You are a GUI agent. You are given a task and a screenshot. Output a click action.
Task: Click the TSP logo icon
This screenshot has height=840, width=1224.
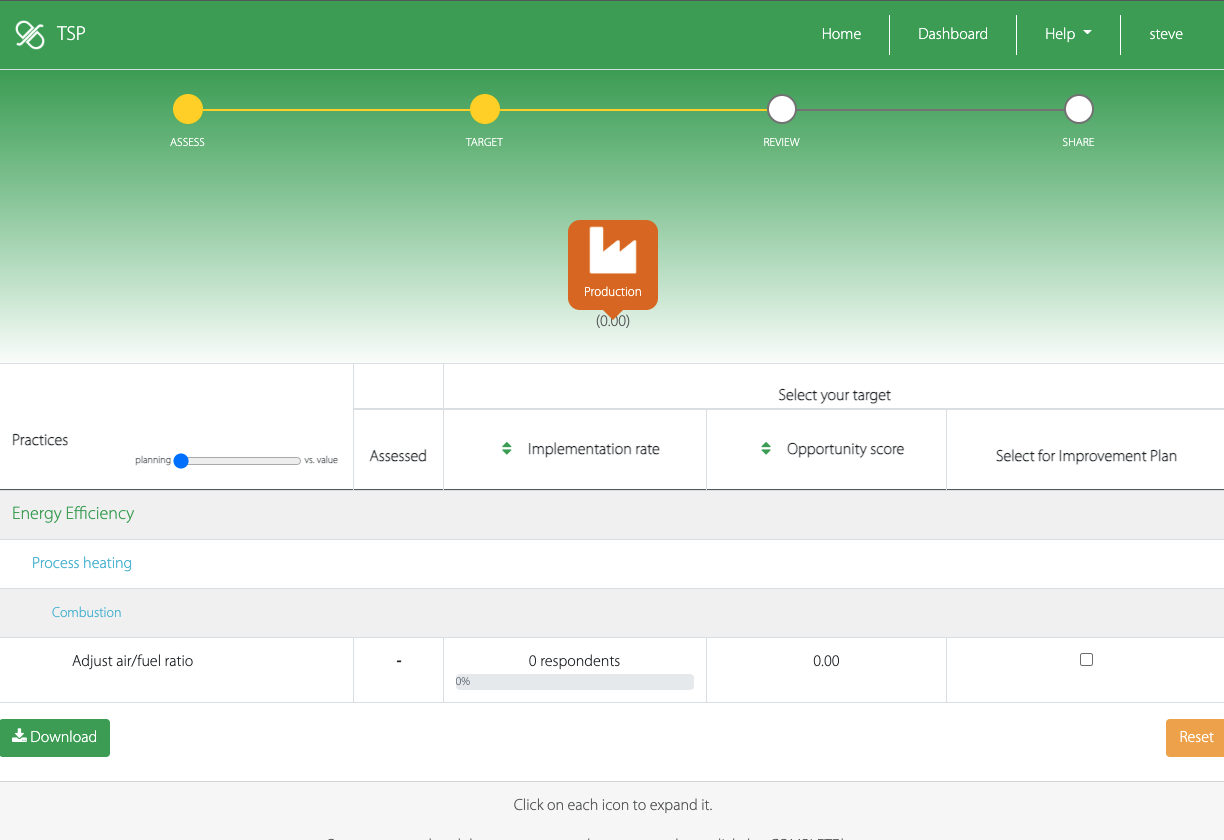pos(30,35)
